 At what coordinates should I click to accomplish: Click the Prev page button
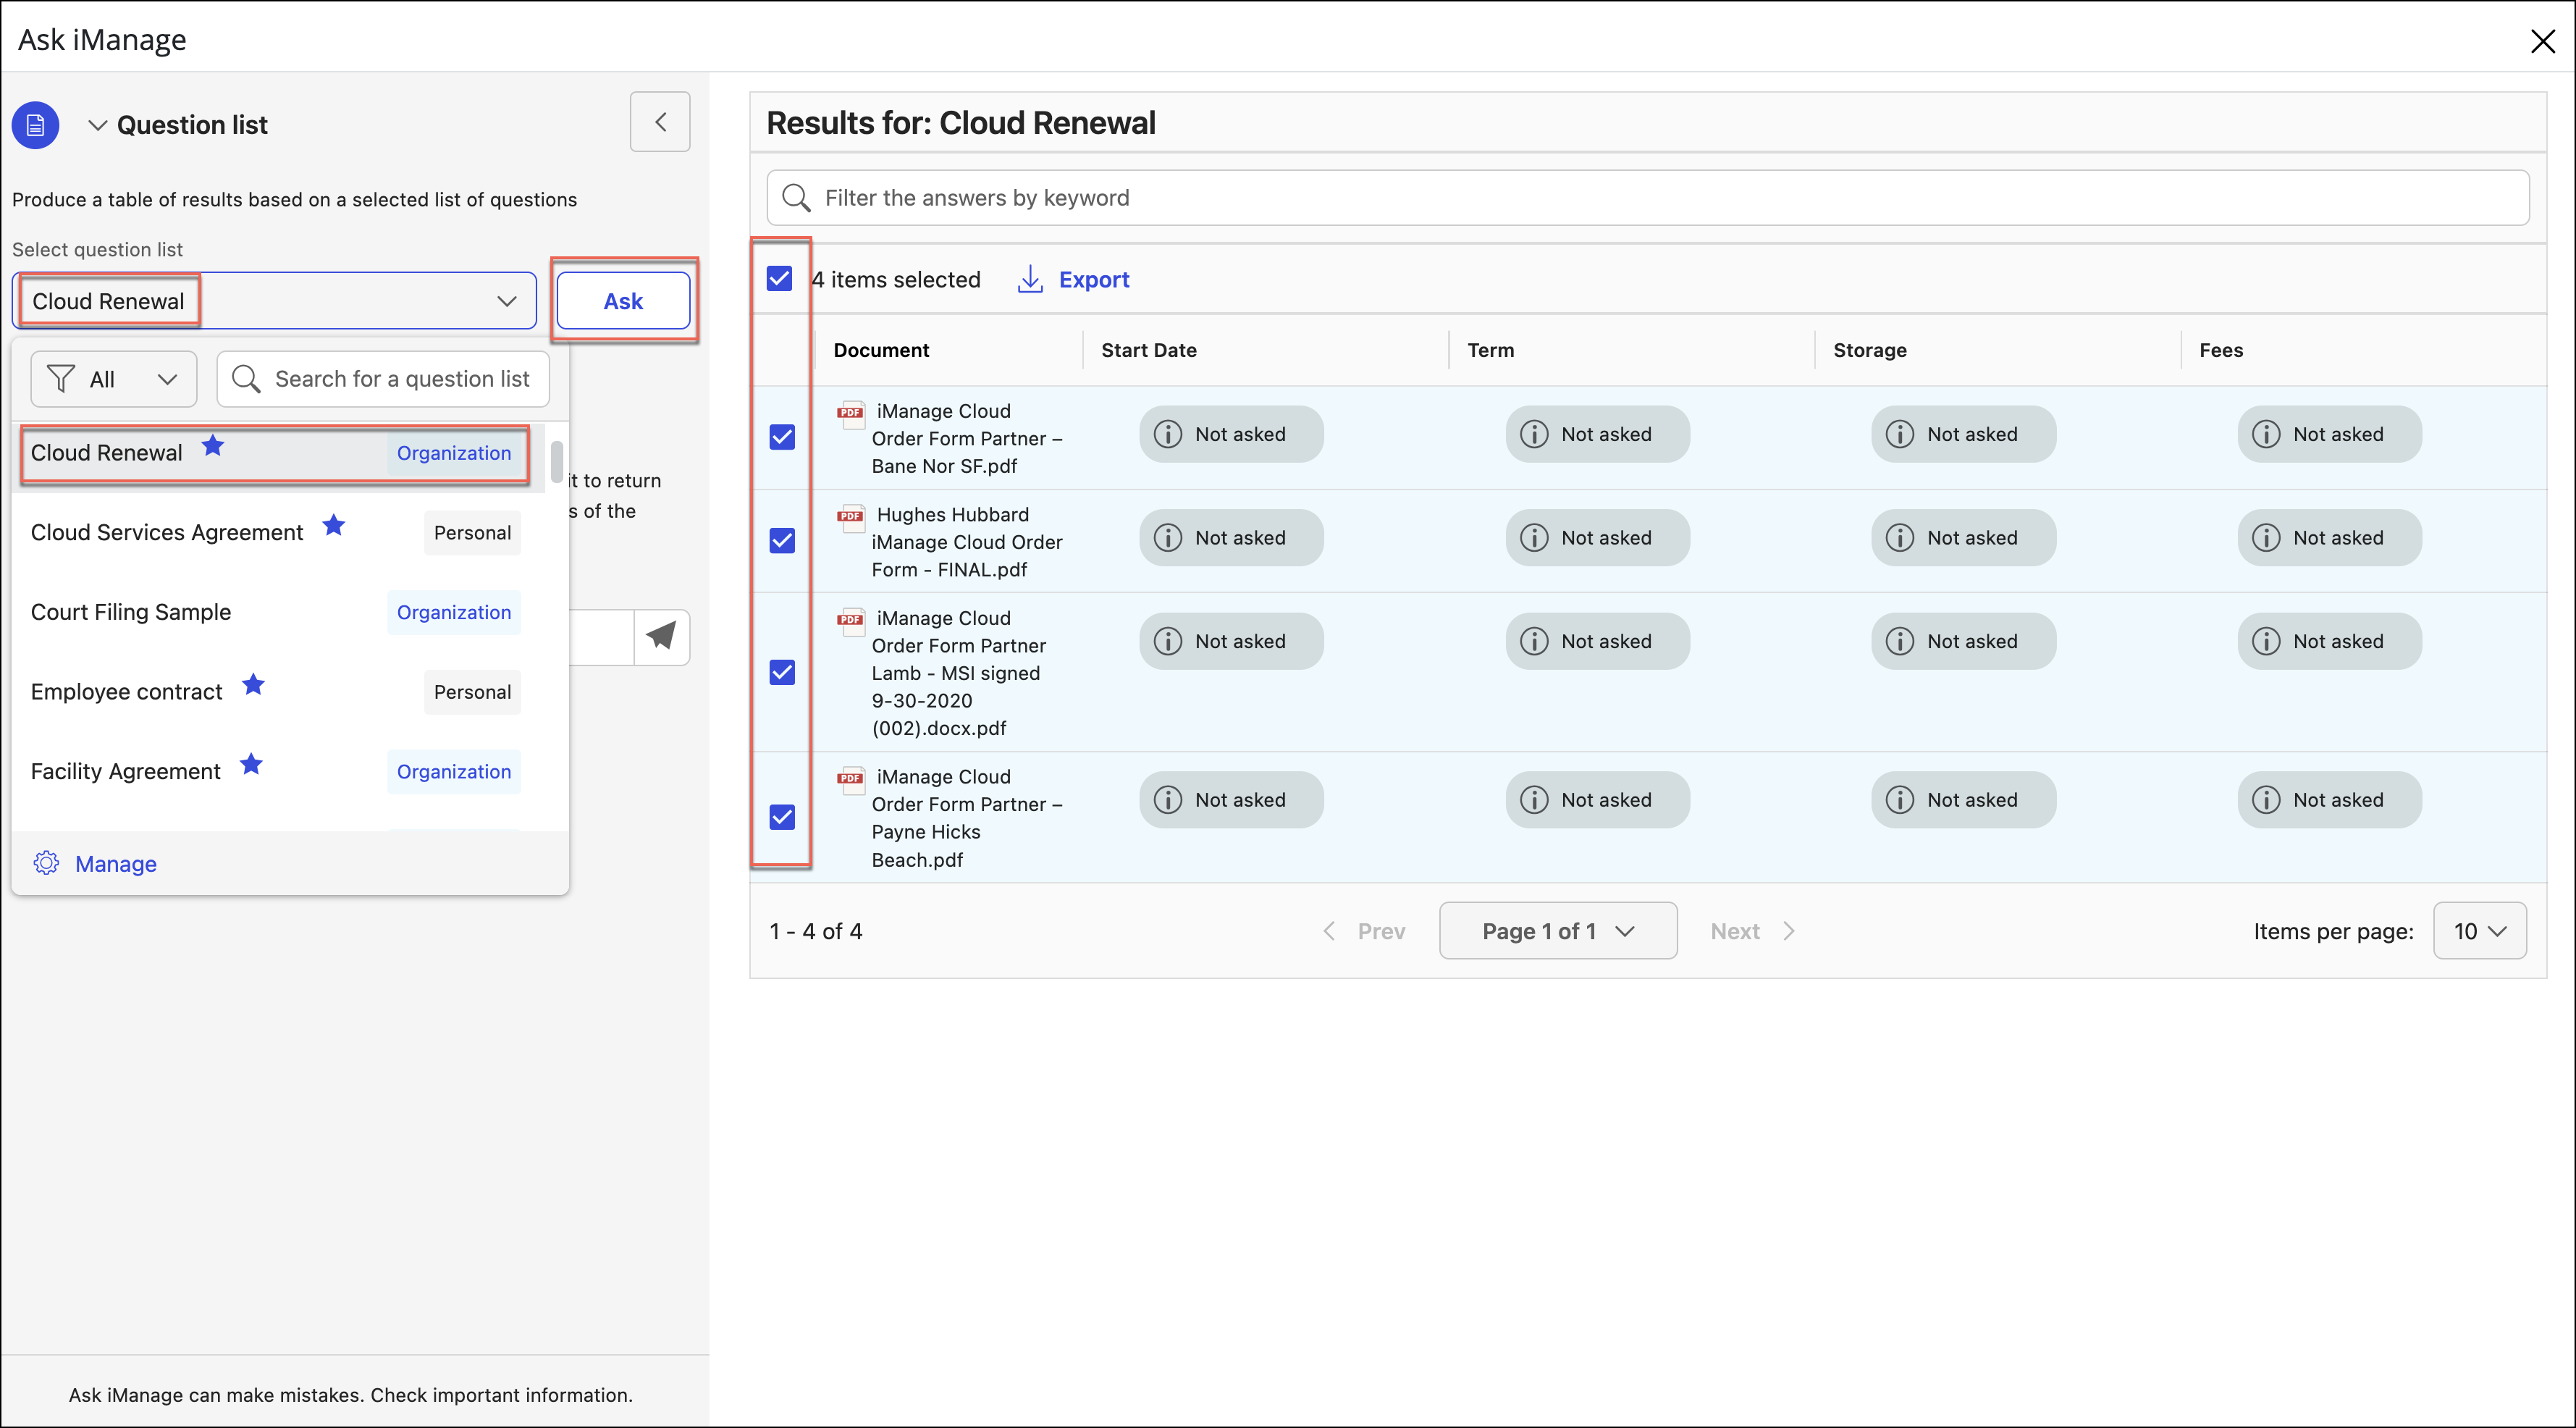click(1363, 931)
